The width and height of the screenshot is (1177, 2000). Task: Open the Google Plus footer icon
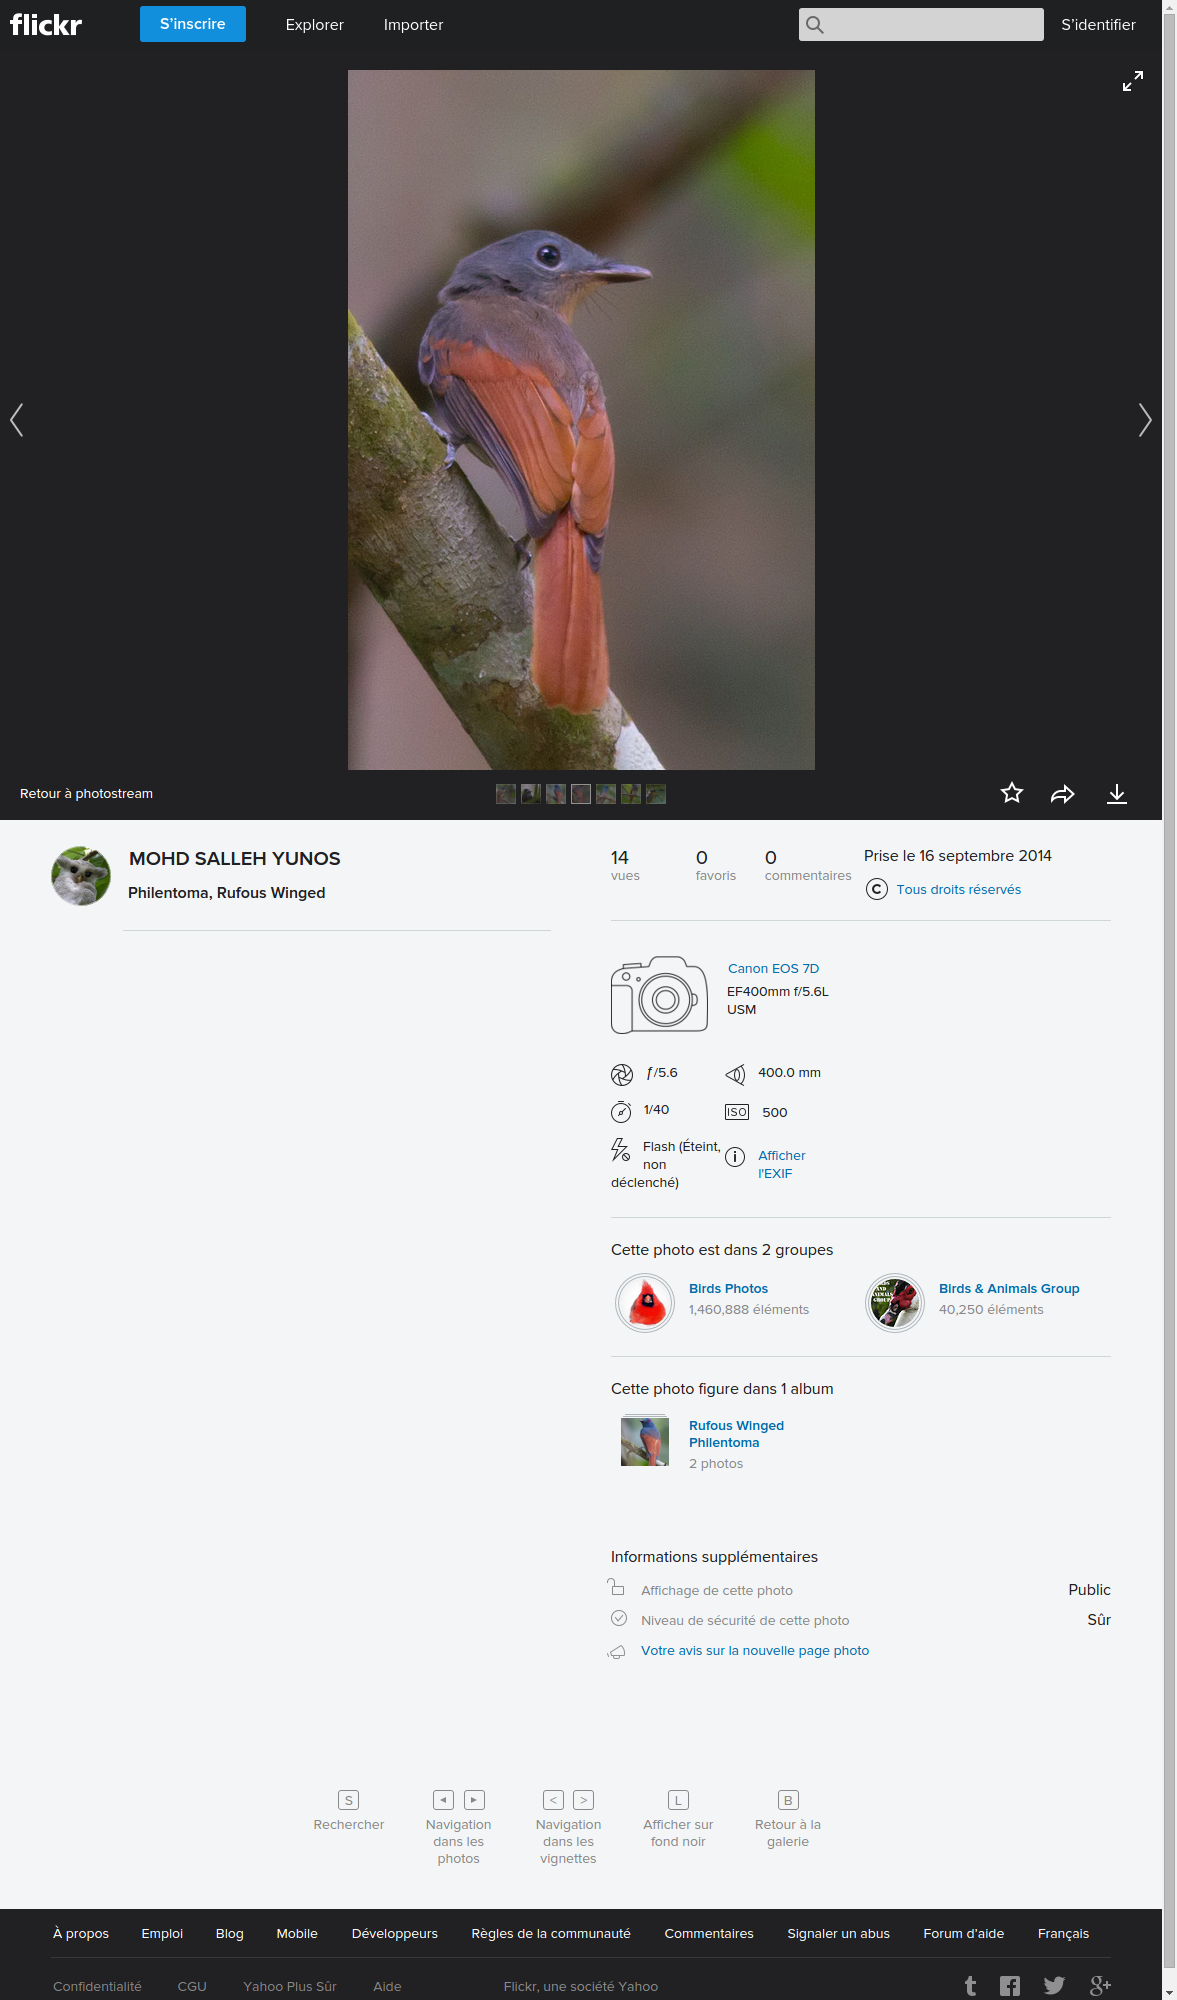pyautogui.click(x=1100, y=1986)
